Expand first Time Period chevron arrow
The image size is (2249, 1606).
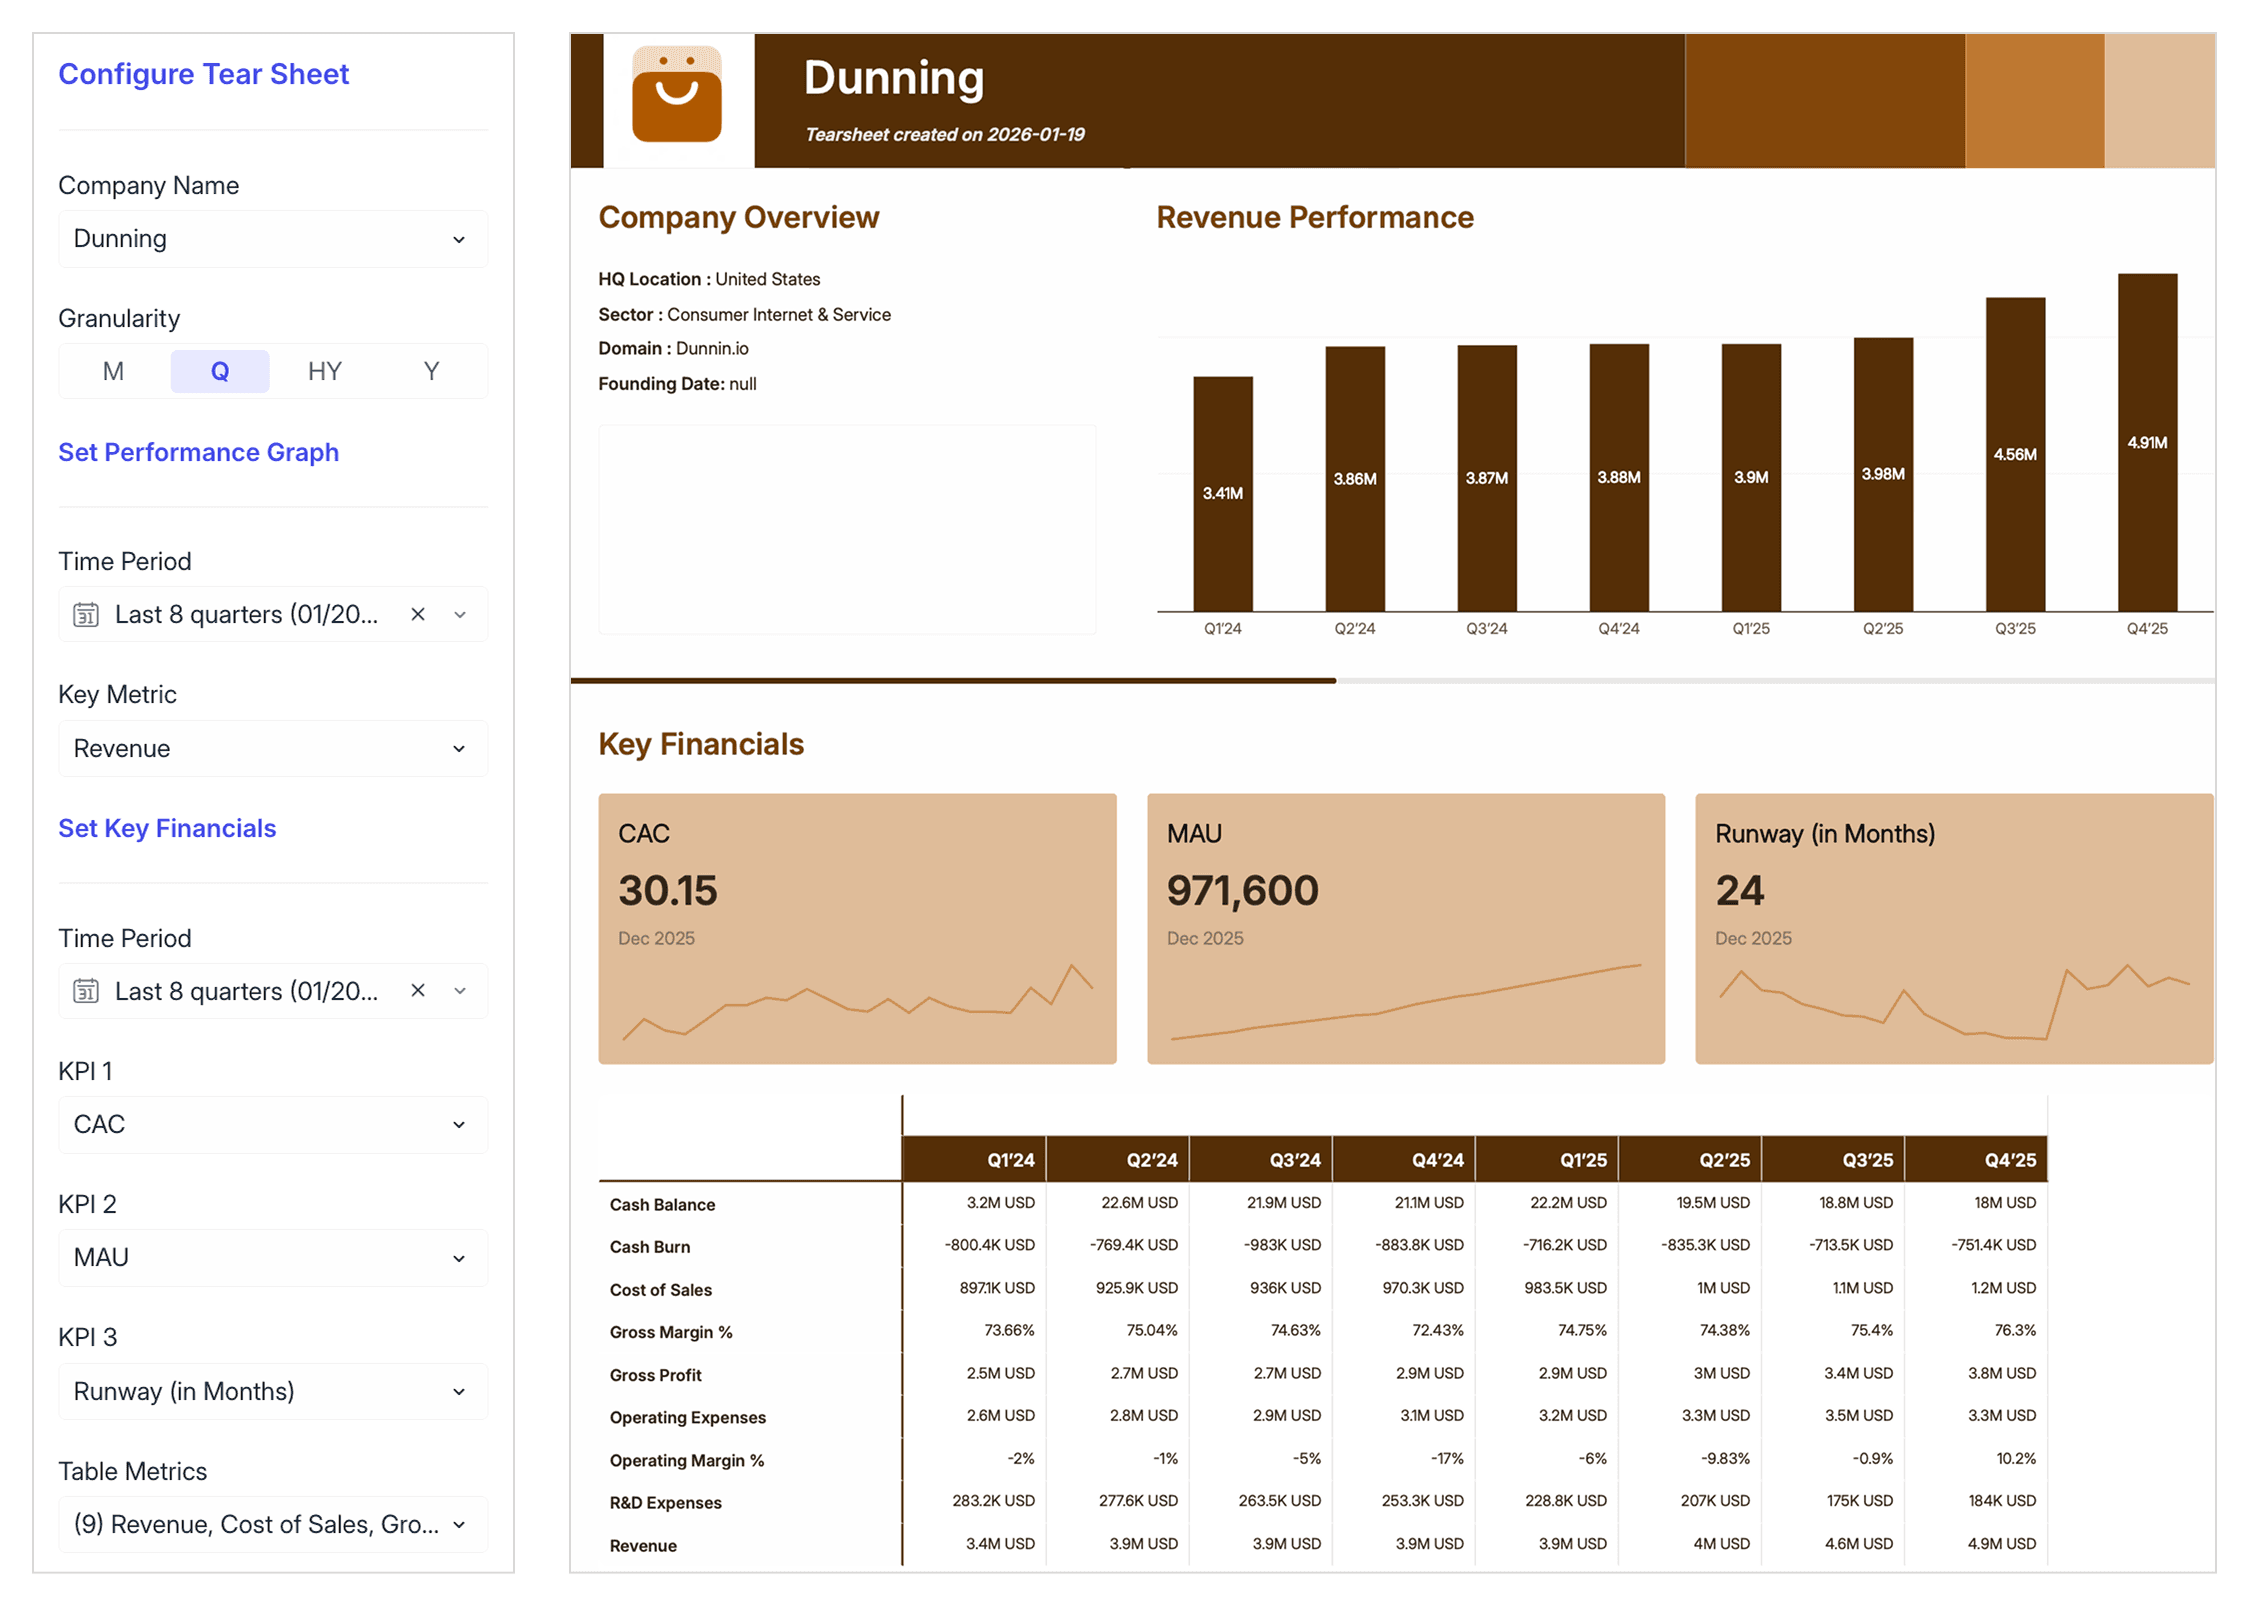coord(460,615)
